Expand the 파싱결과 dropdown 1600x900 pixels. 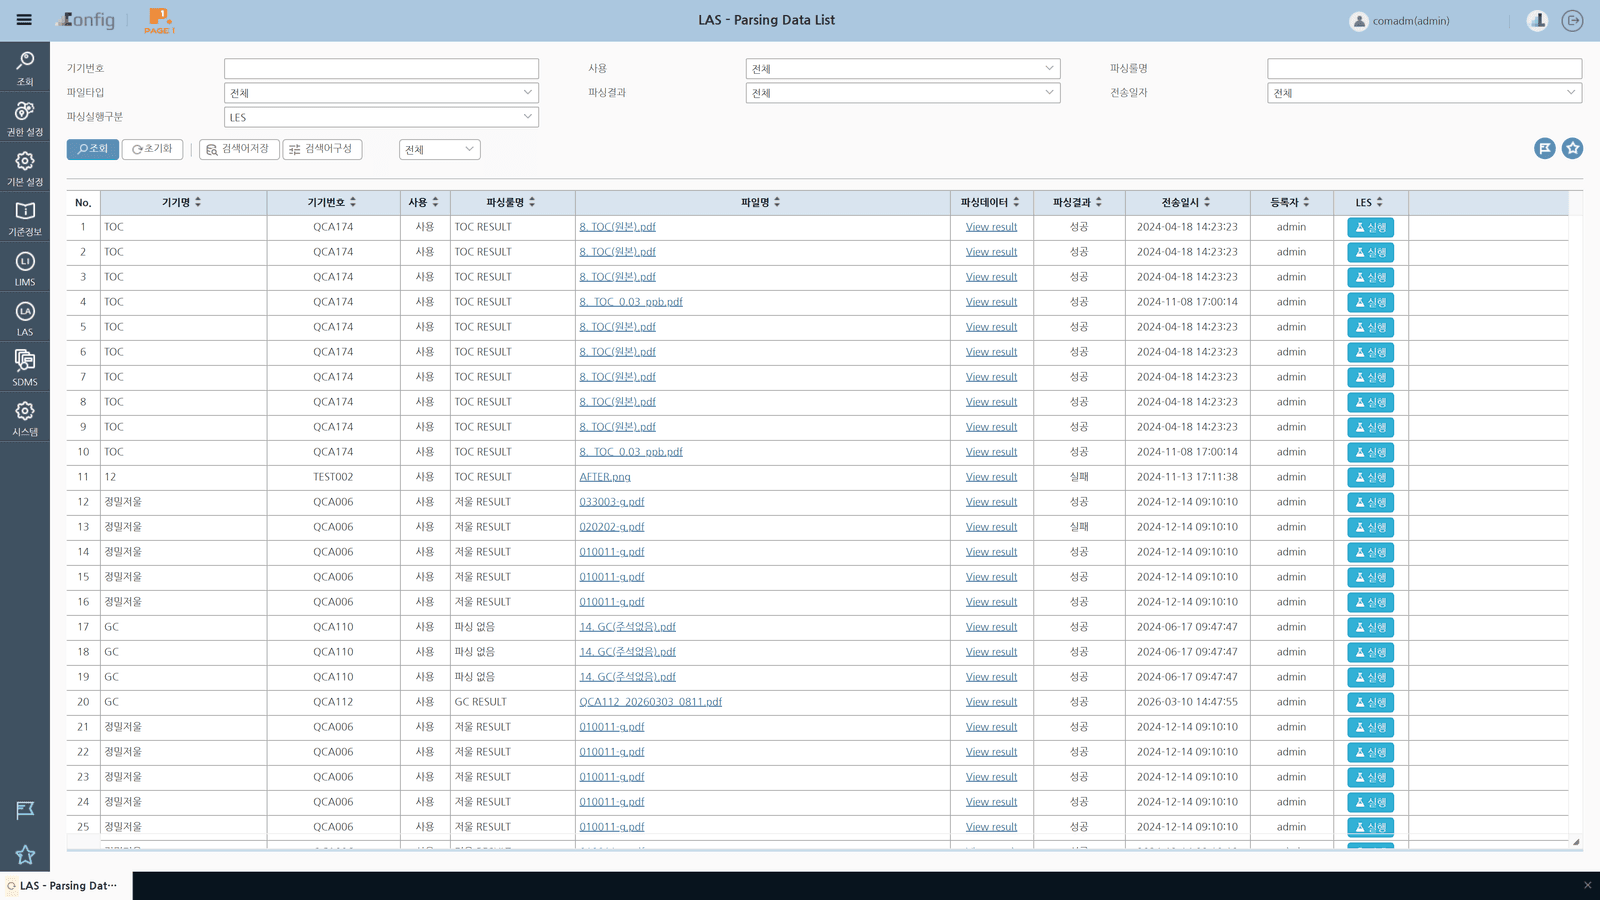903,93
